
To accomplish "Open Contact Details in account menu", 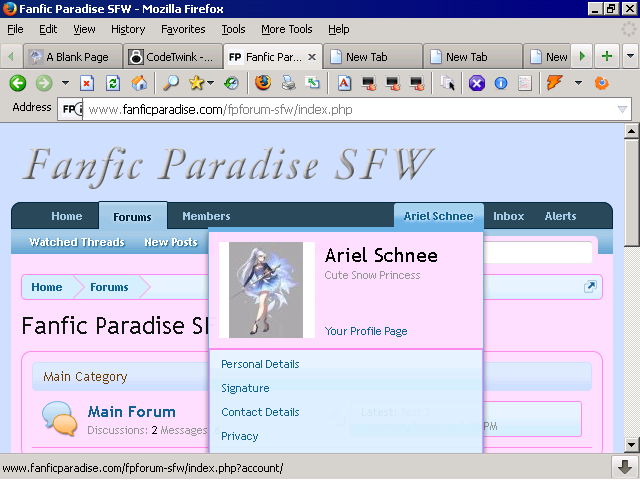I will (260, 412).
